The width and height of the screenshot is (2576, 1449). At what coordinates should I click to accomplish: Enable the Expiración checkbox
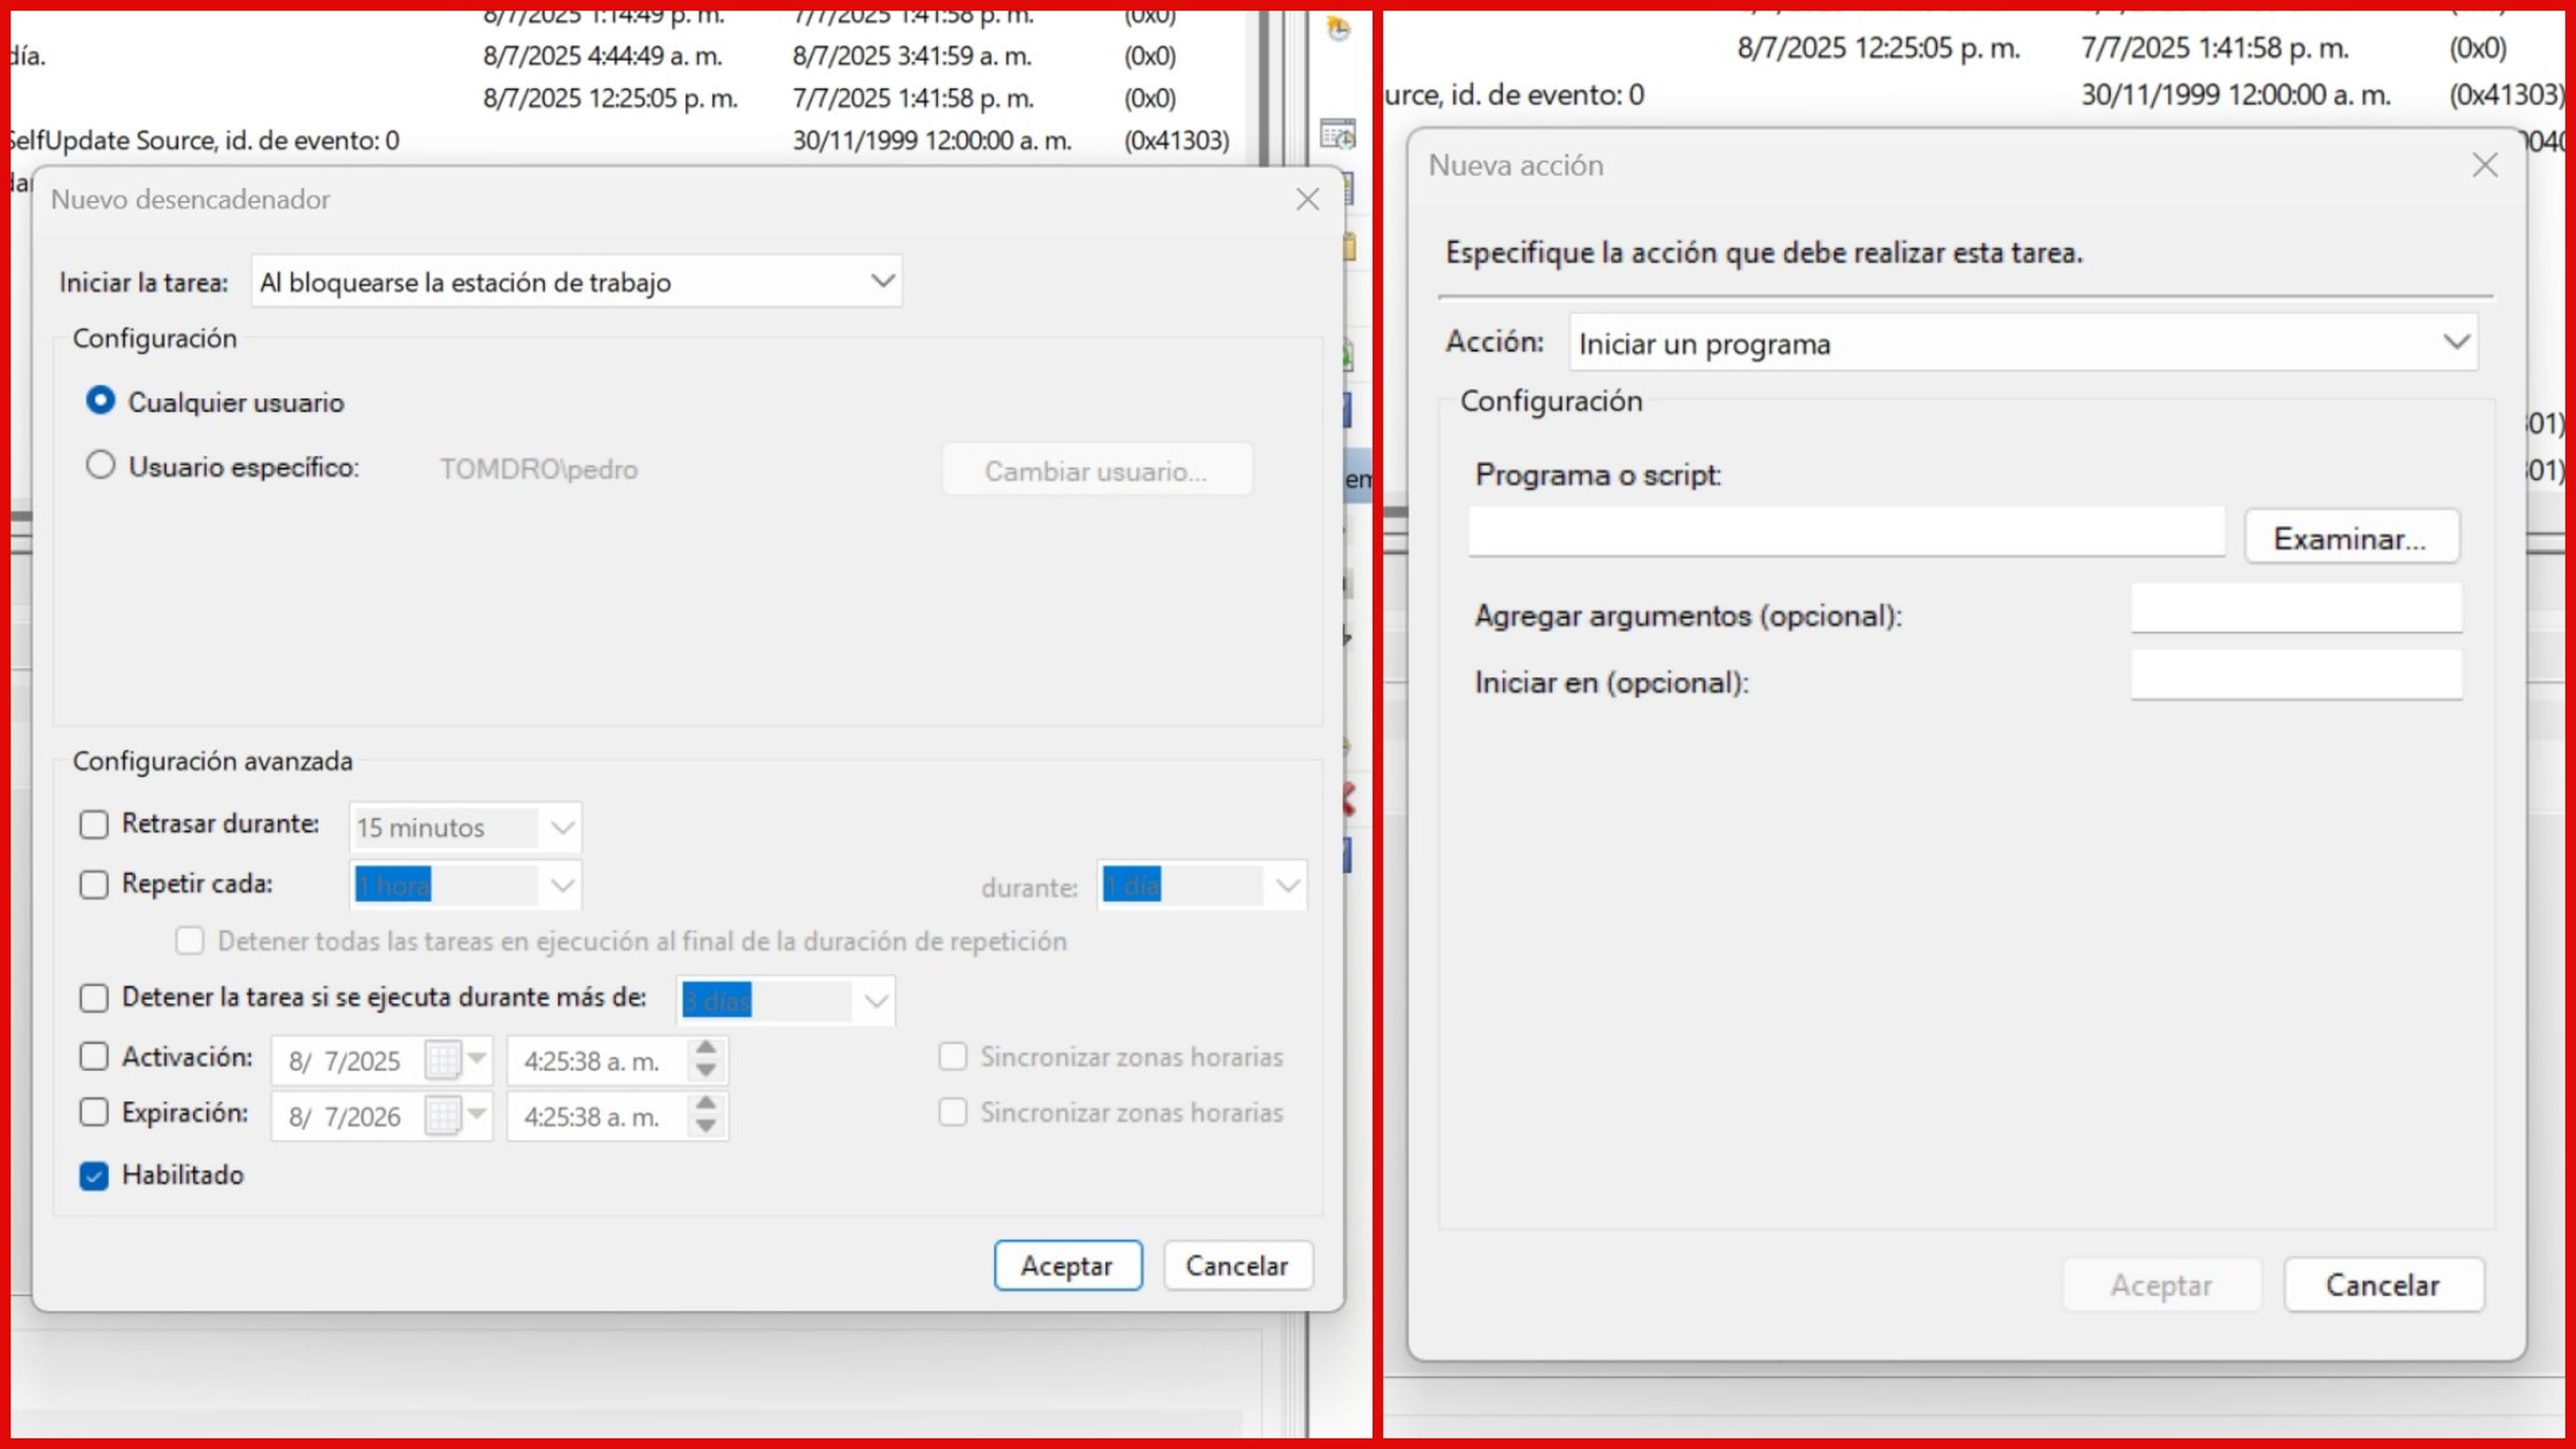[x=94, y=1113]
